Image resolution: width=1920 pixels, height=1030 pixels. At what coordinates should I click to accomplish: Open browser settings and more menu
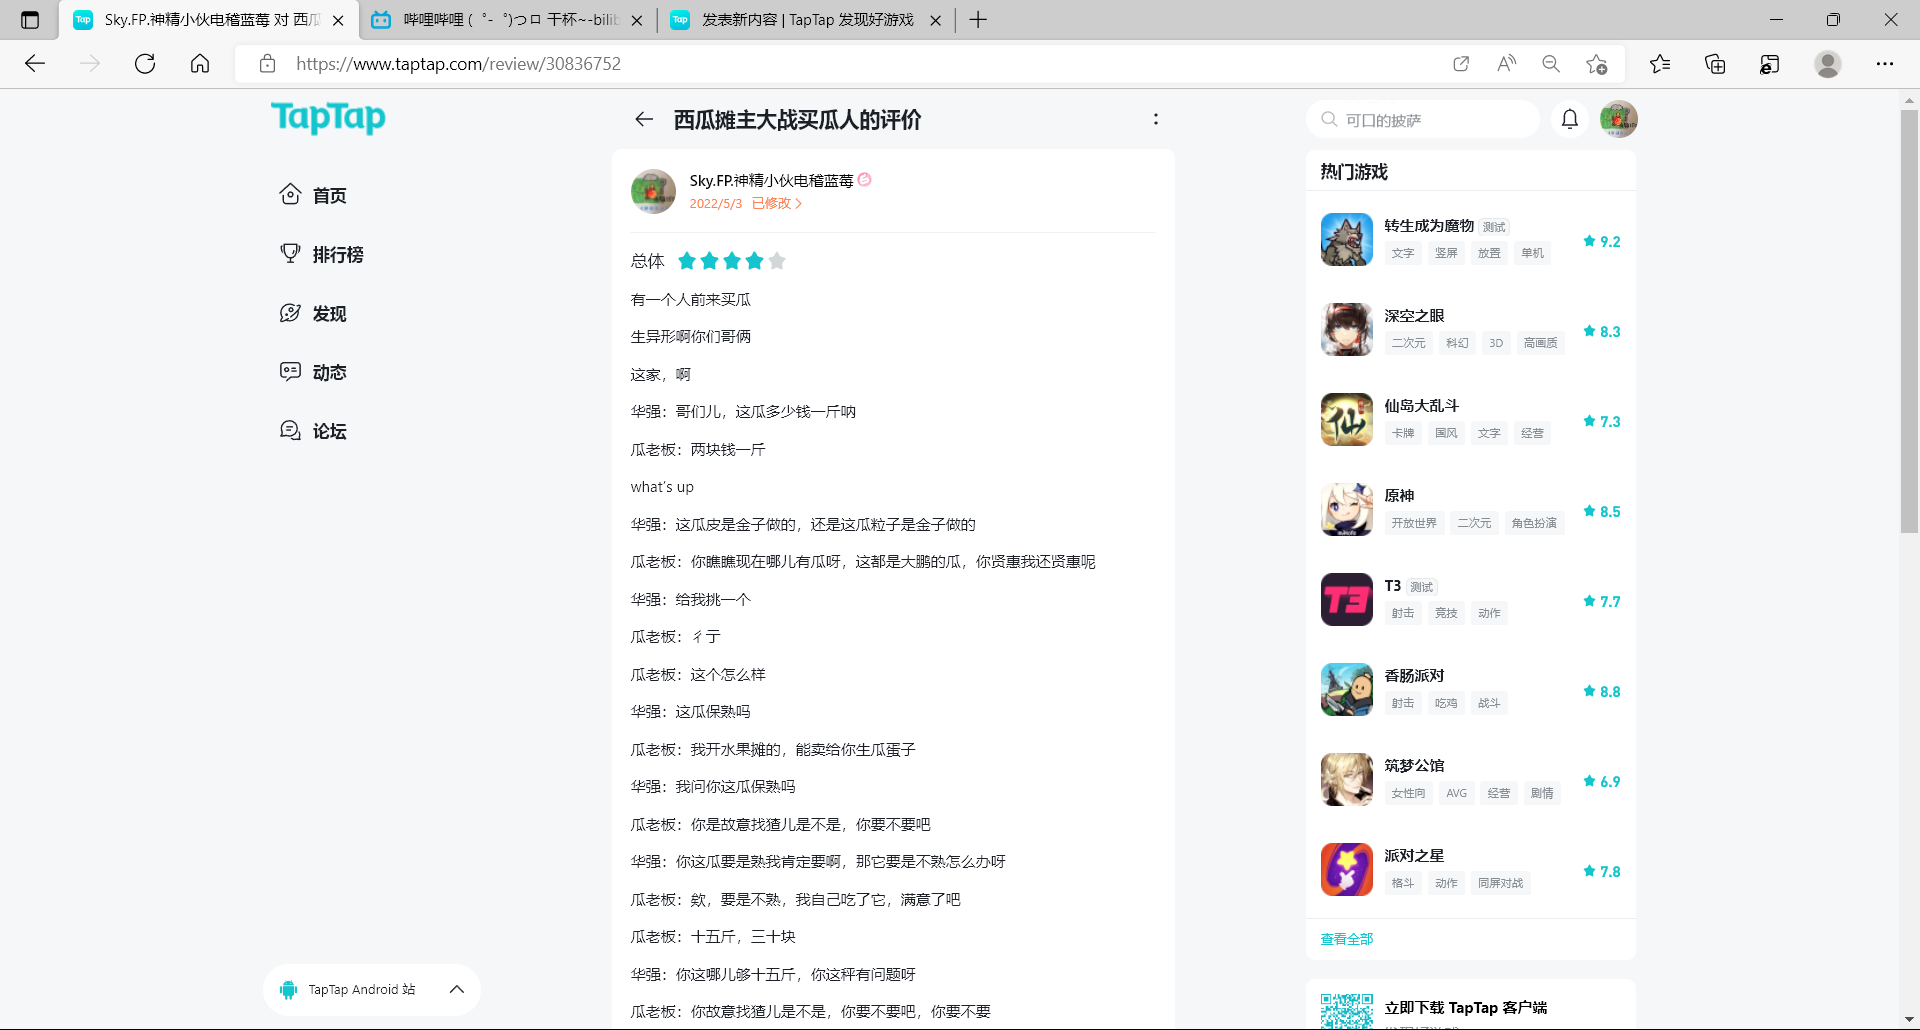(x=1884, y=64)
